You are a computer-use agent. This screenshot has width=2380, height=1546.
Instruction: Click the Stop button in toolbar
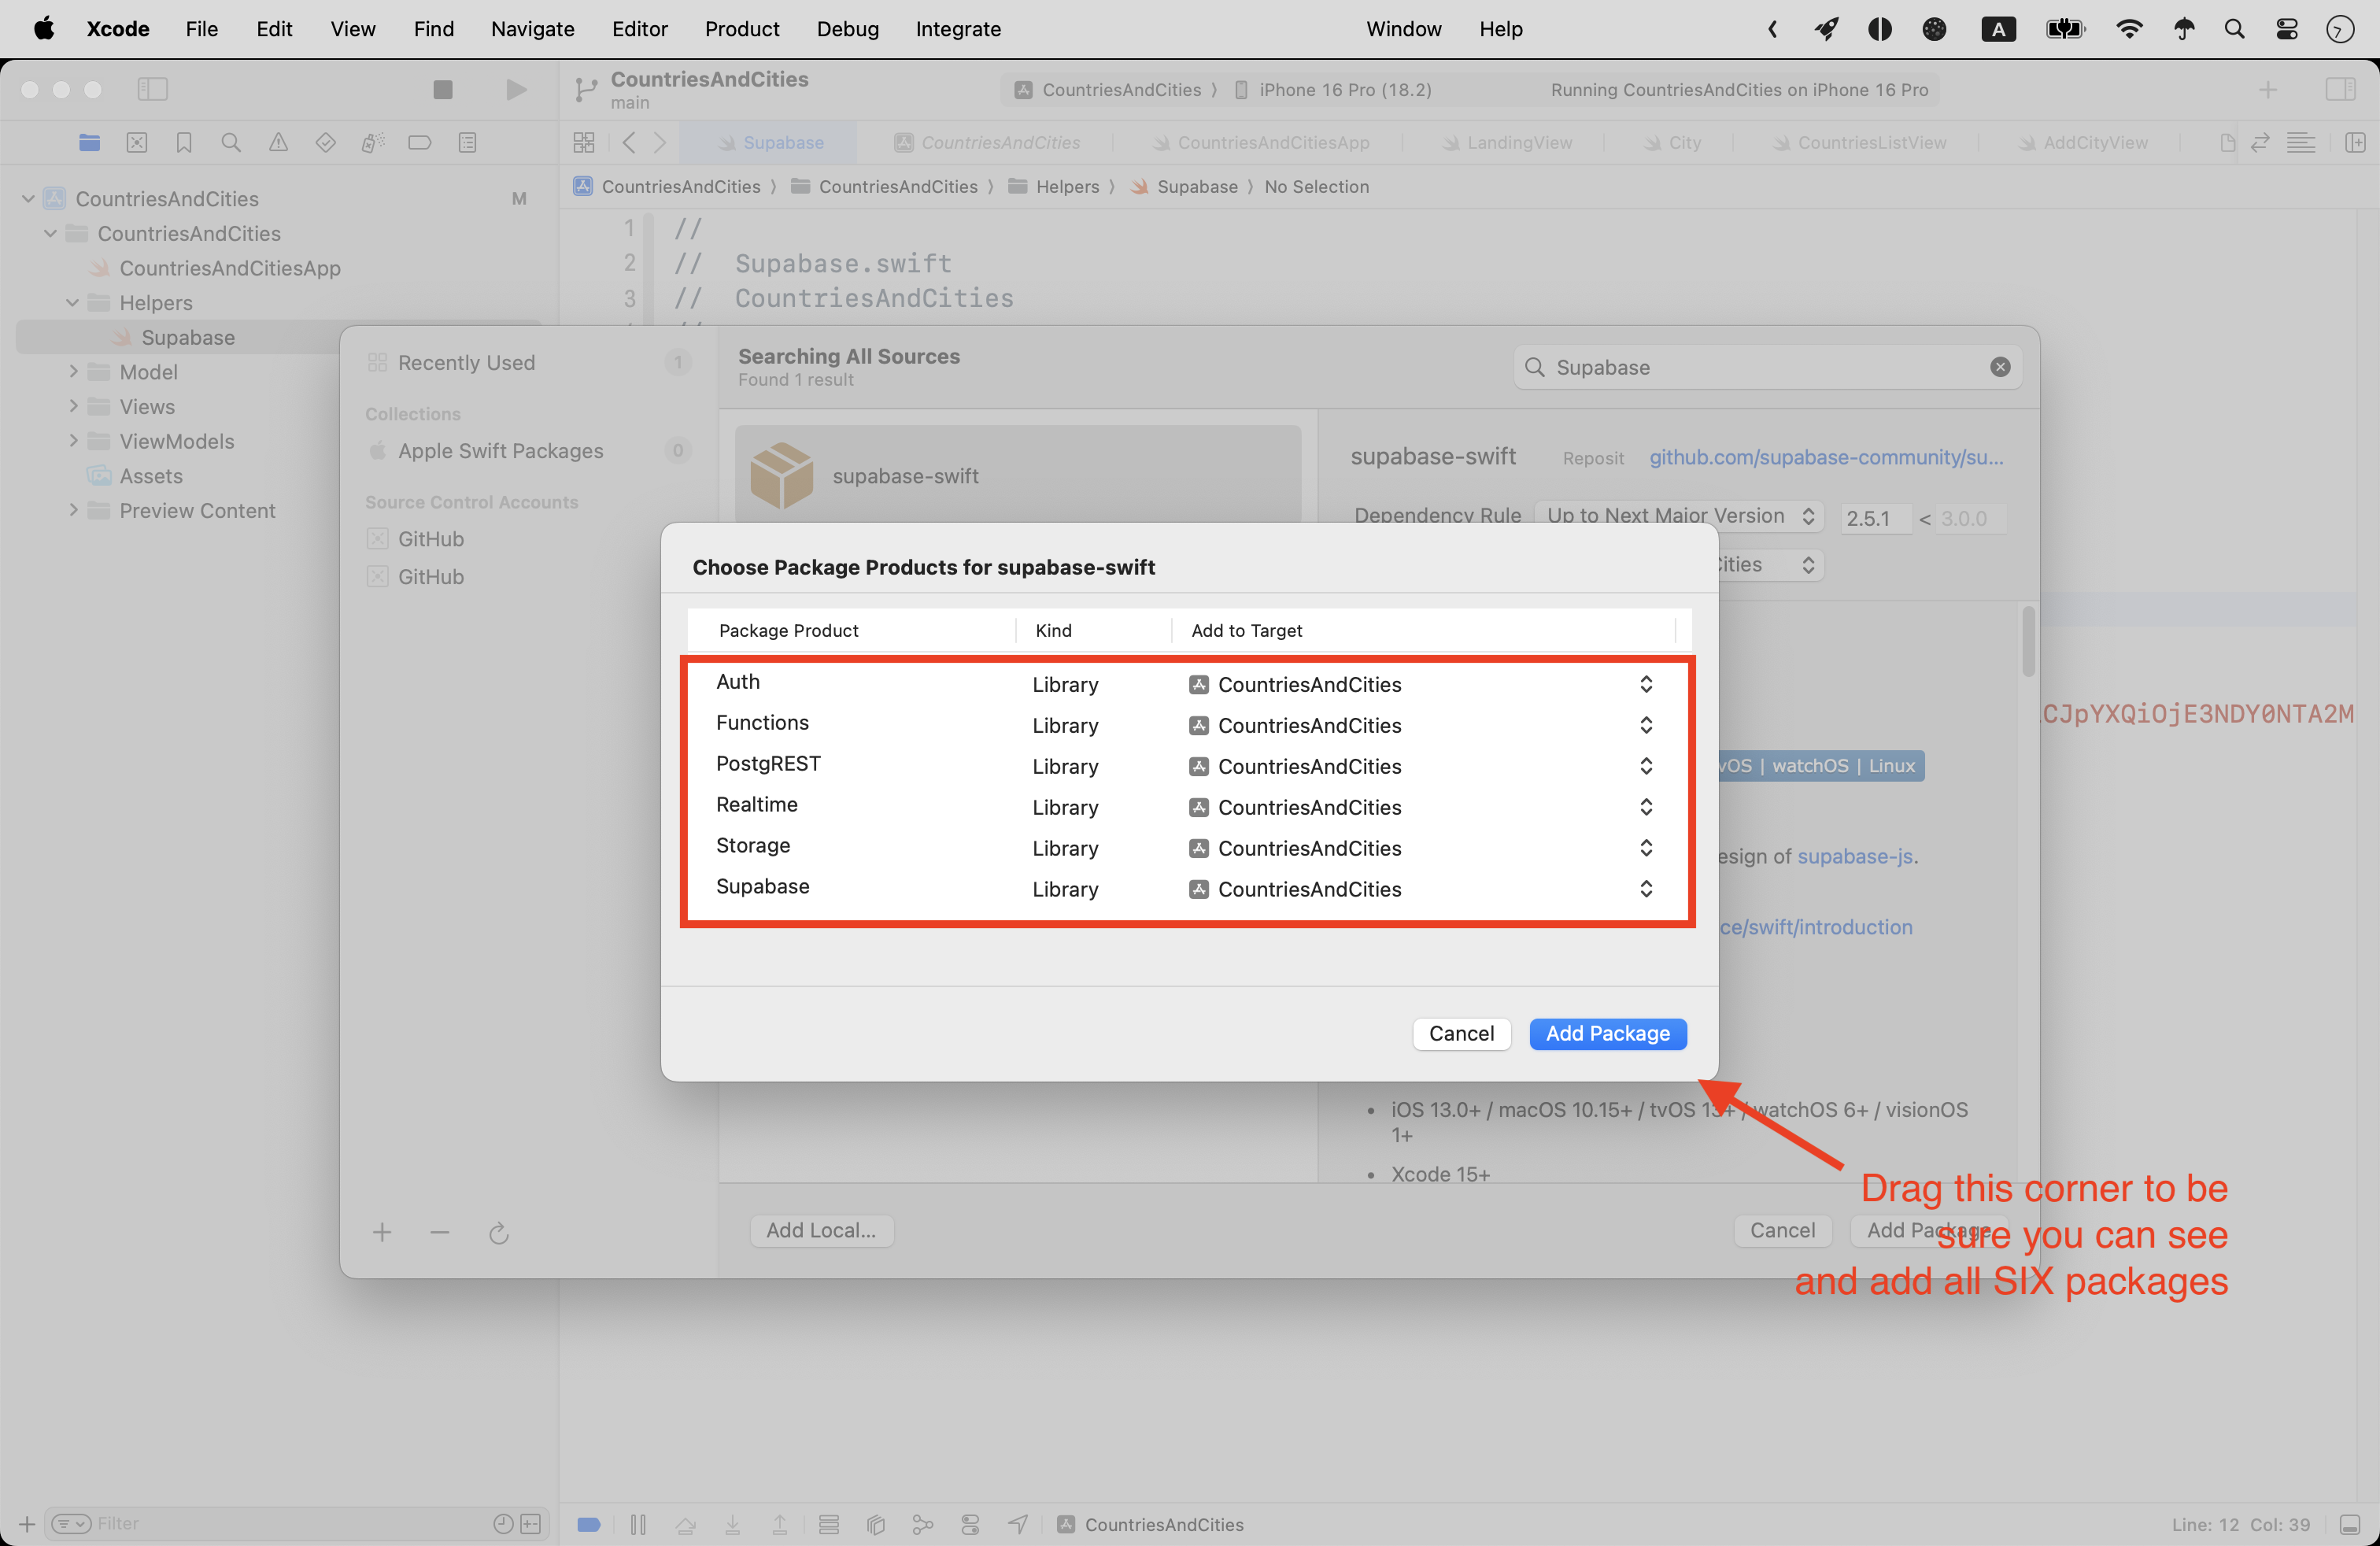[442, 90]
